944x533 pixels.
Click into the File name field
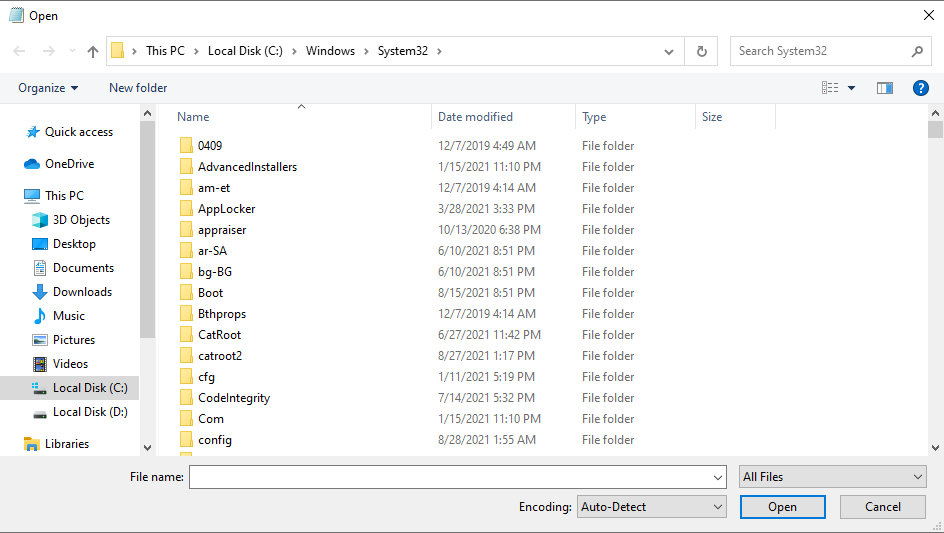456,477
